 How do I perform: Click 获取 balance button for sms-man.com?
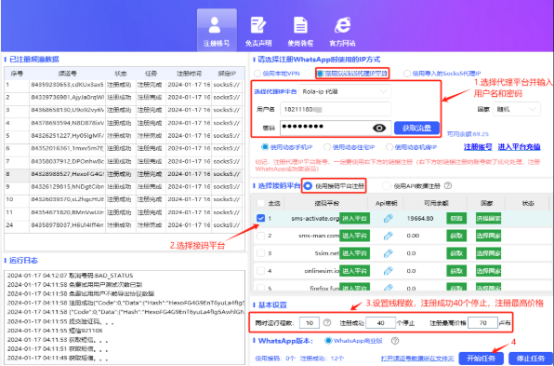coord(456,236)
